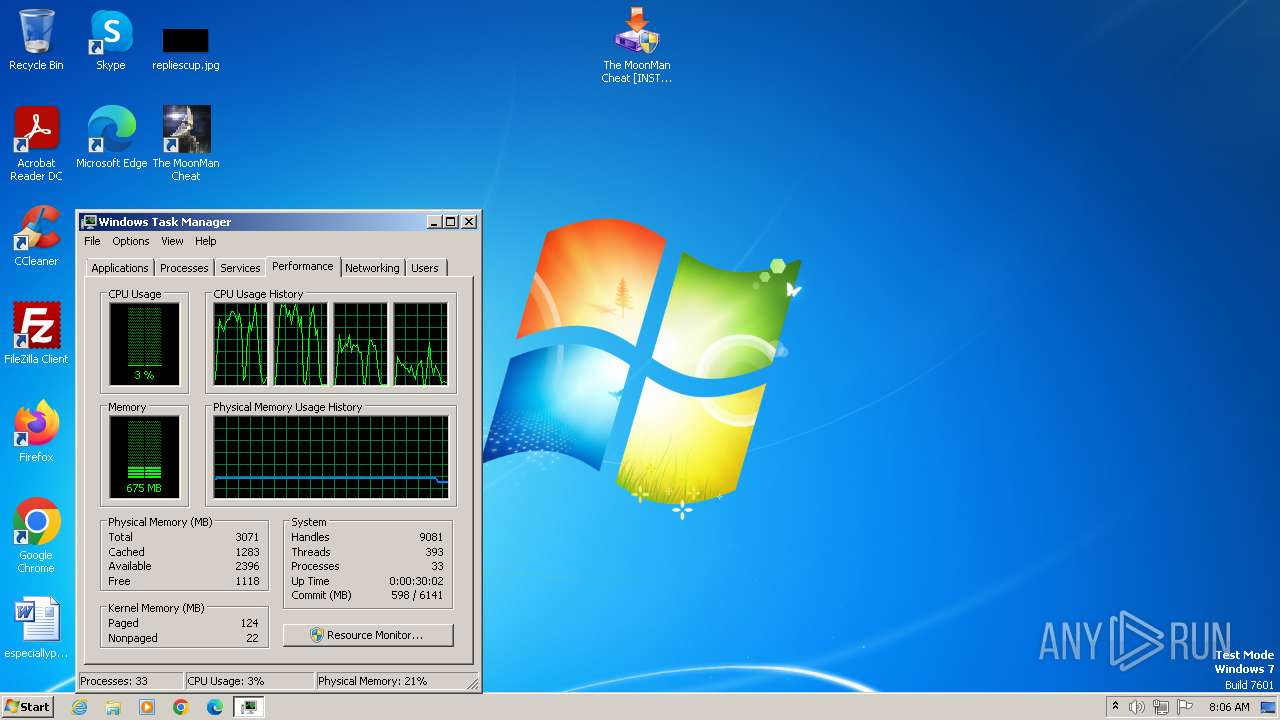Maximize the Windows Task Manager window

pos(451,222)
